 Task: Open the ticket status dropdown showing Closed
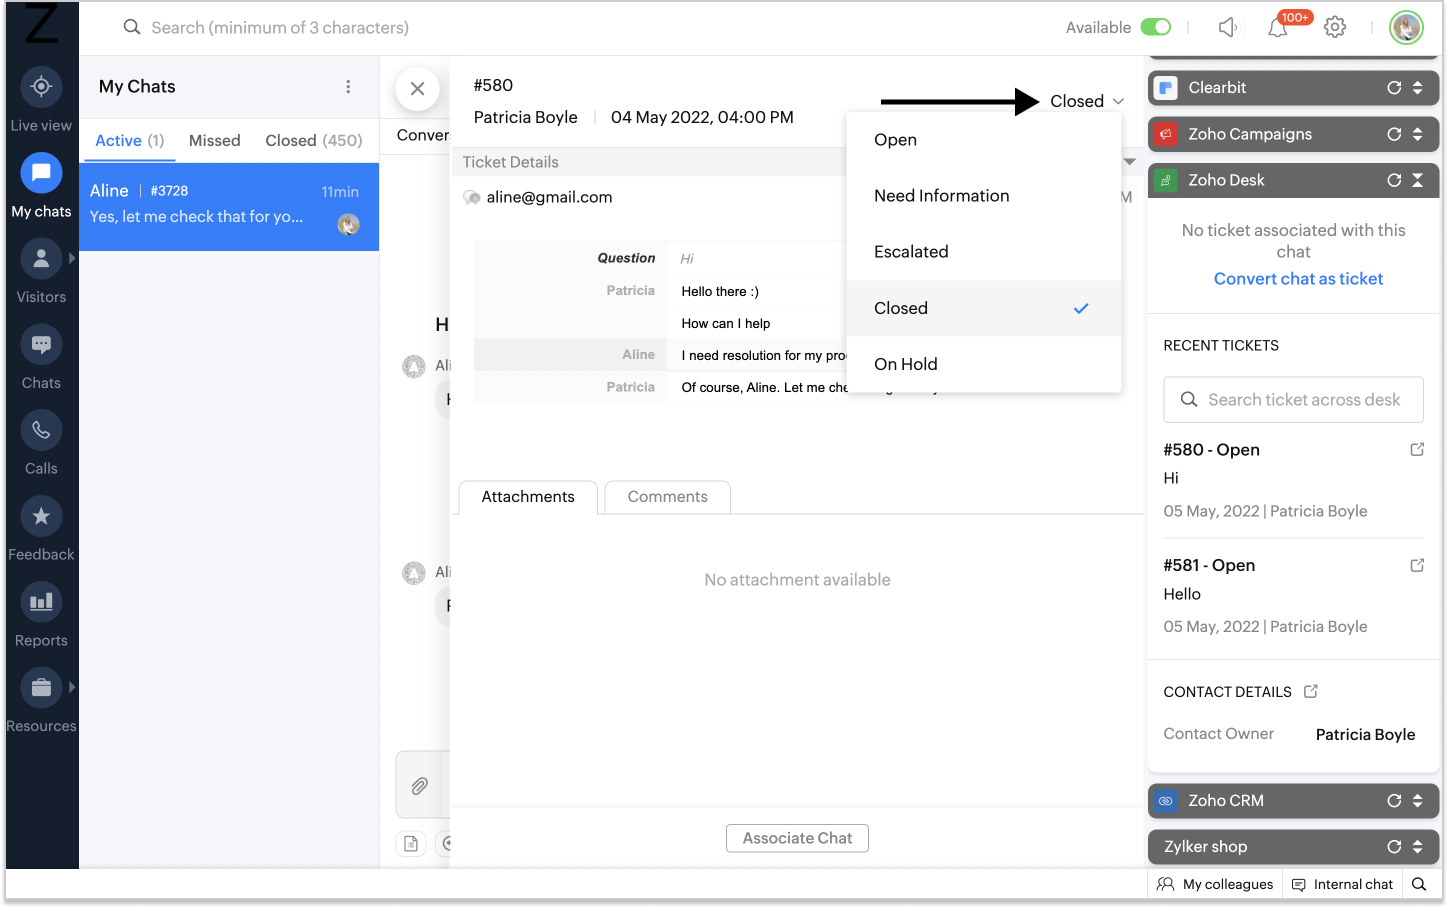(x=1087, y=101)
